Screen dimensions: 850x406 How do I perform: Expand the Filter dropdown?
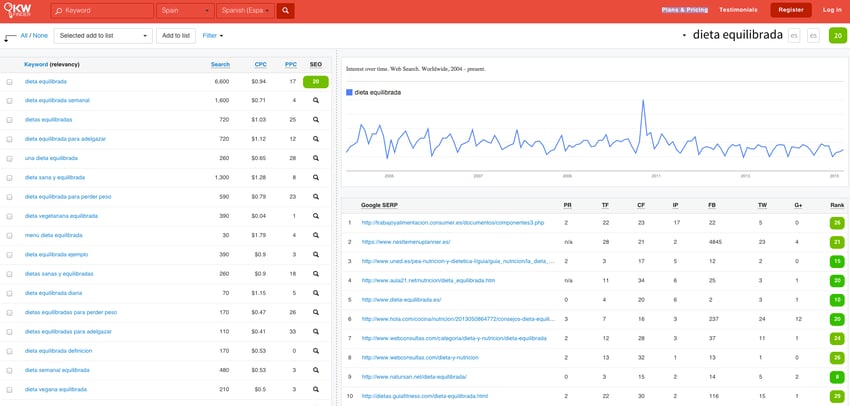pyautogui.click(x=212, y=36)
